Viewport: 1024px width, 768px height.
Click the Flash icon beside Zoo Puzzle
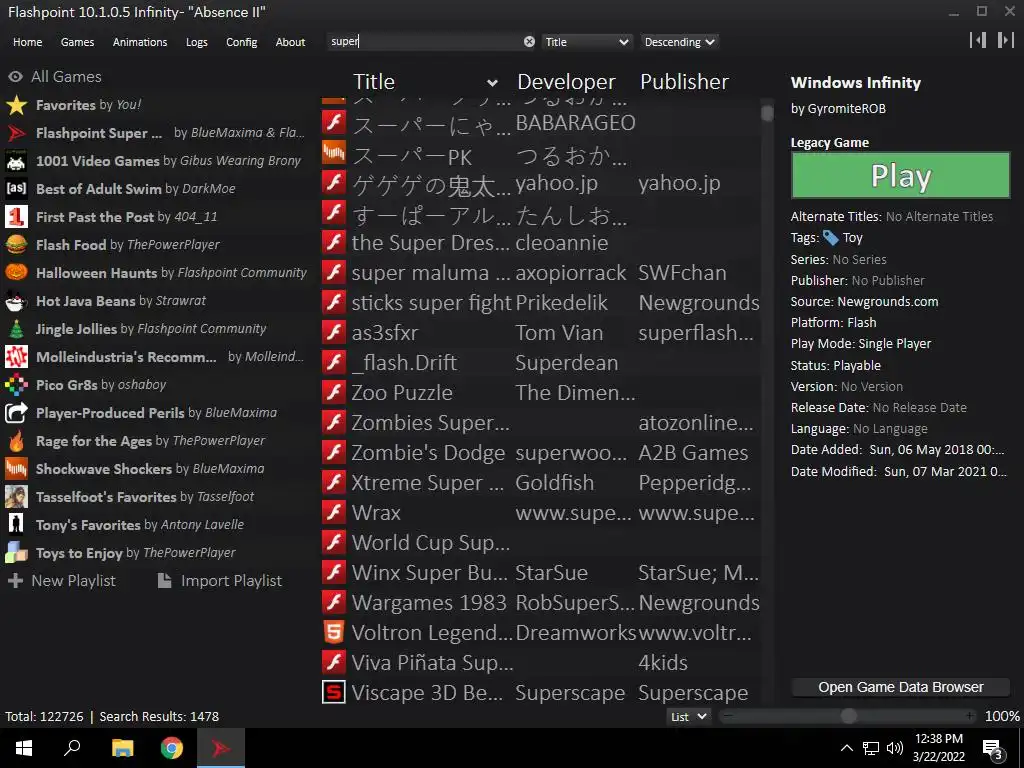click(x=334, y=392)
